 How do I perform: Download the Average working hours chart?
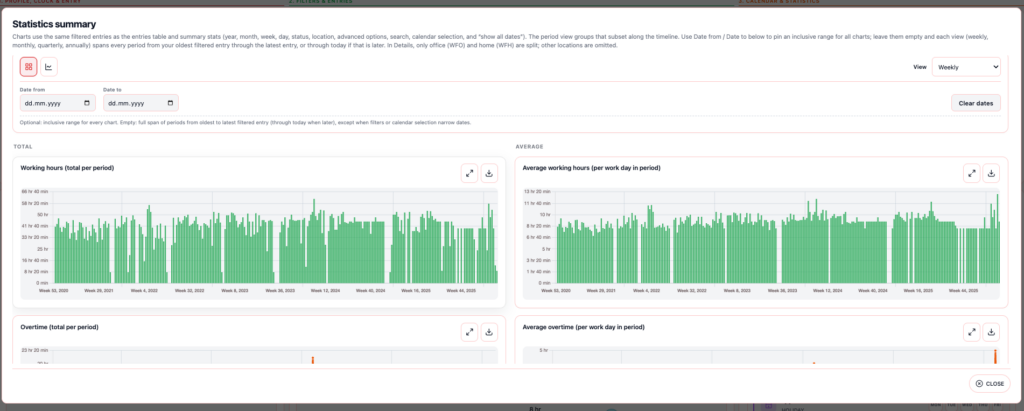point(991,172)
